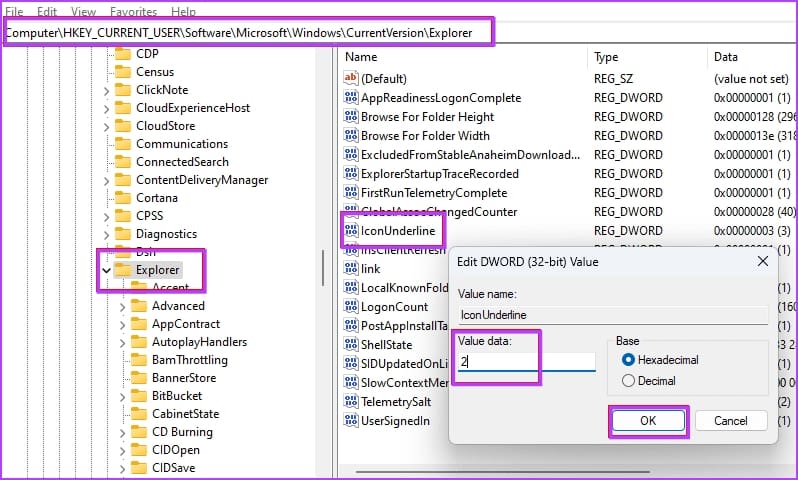Click the BannerStore folder icon

pos(139,378)
